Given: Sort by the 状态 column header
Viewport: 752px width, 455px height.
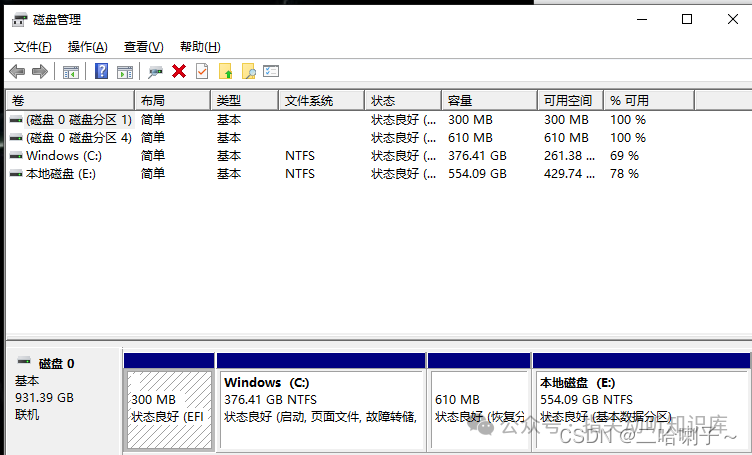Looking at the screenshot, I should (x=403, y=101).
